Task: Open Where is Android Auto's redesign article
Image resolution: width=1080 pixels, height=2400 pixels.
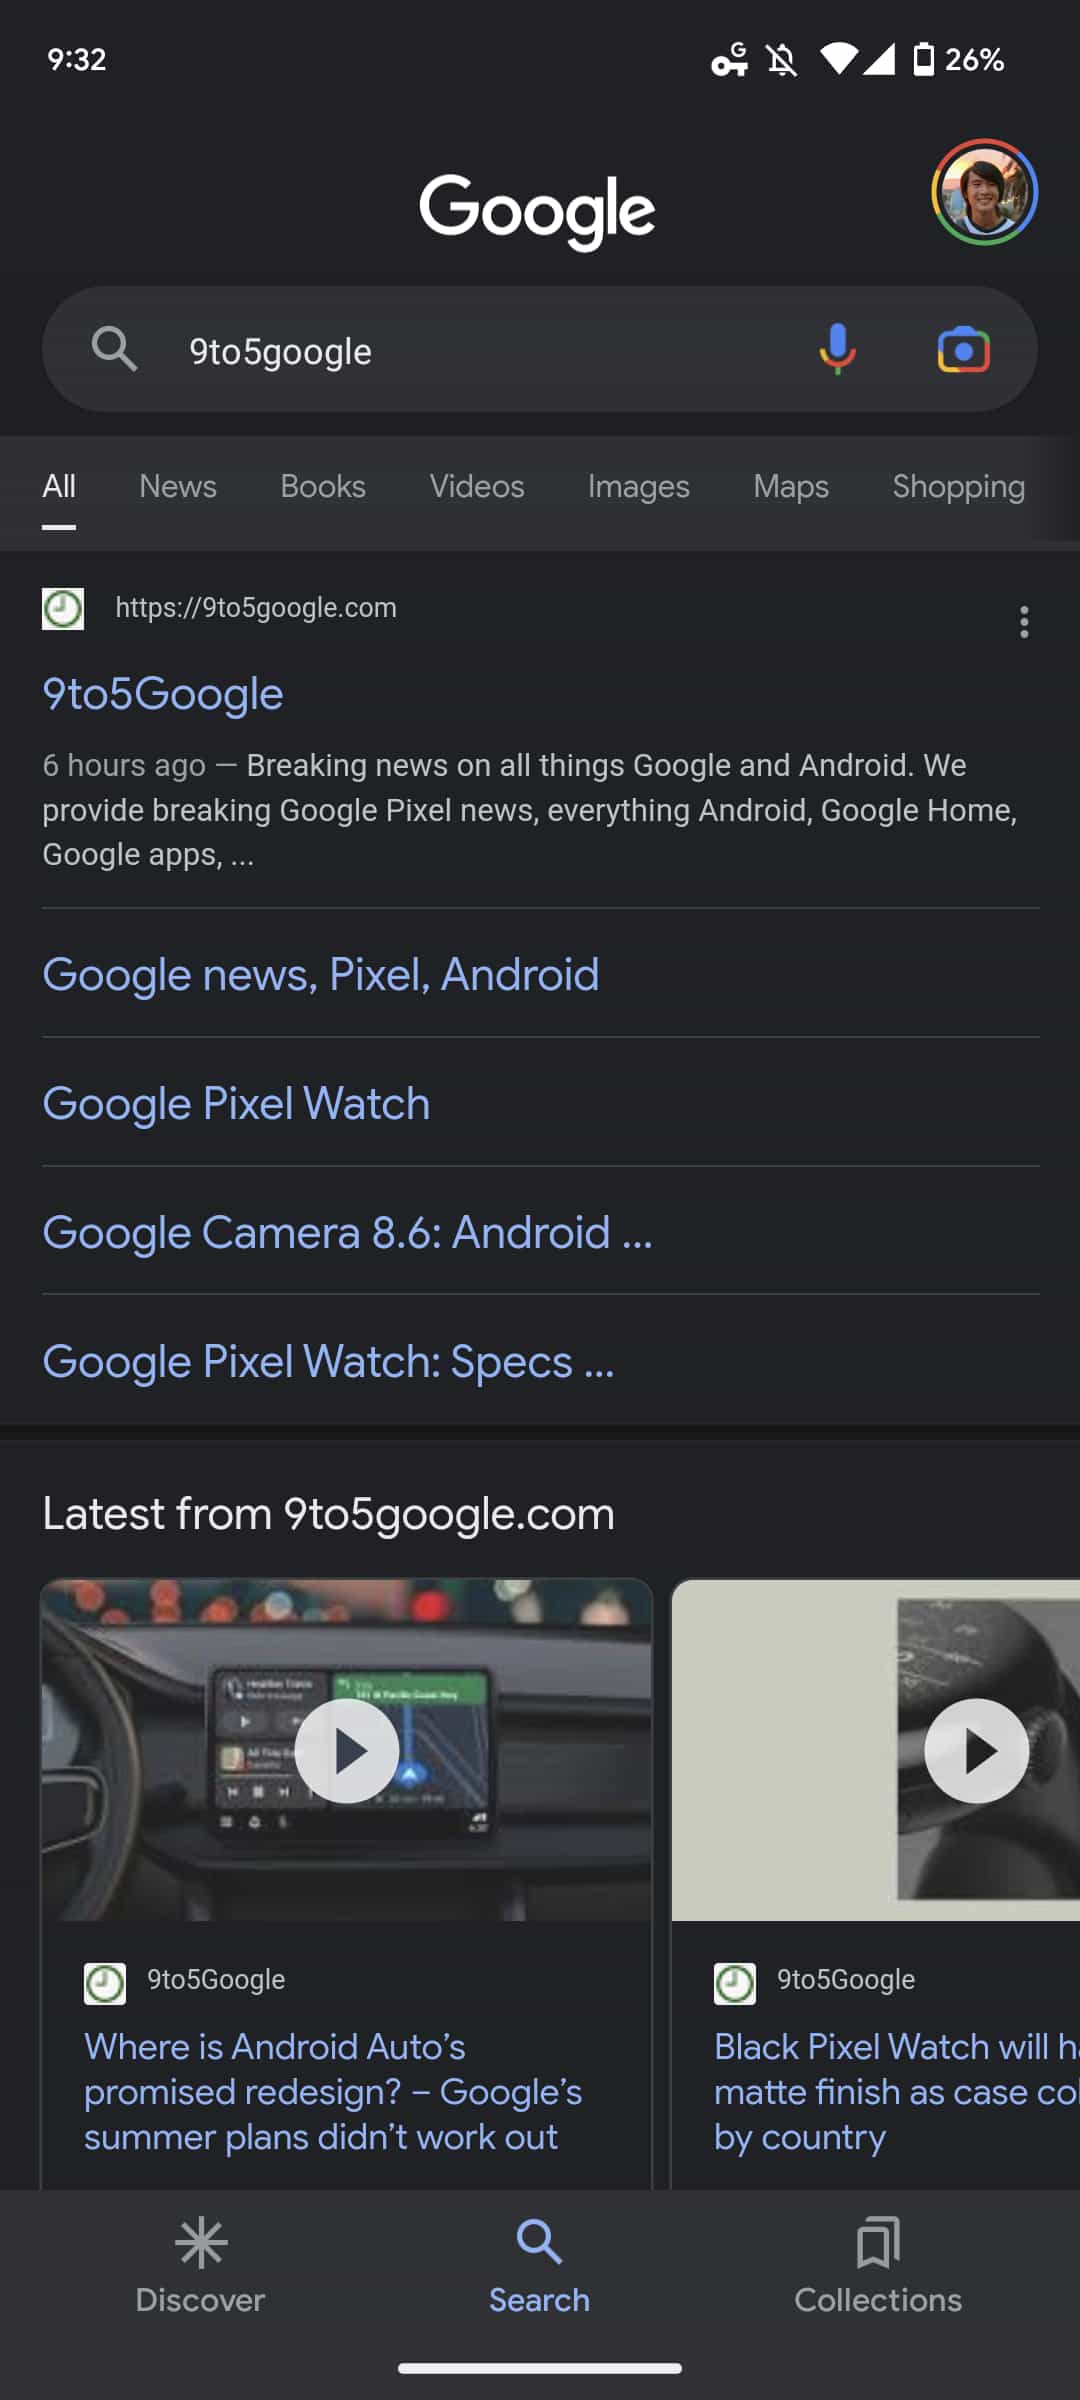Action: [x=333, y=2092]
